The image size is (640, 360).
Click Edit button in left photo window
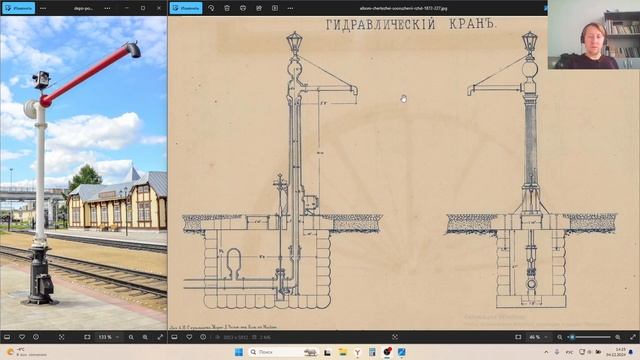pos(18,8)
